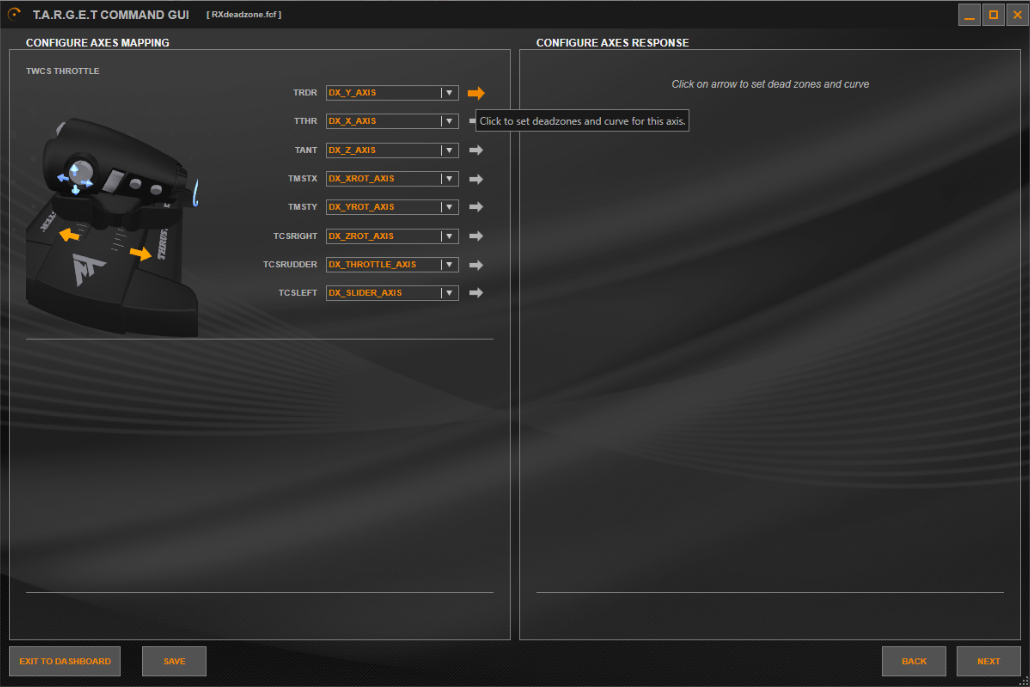Click the TCSRUDDER axis label
The width and height of the screenshot is (1030, 687).
(x=290, y=264)
